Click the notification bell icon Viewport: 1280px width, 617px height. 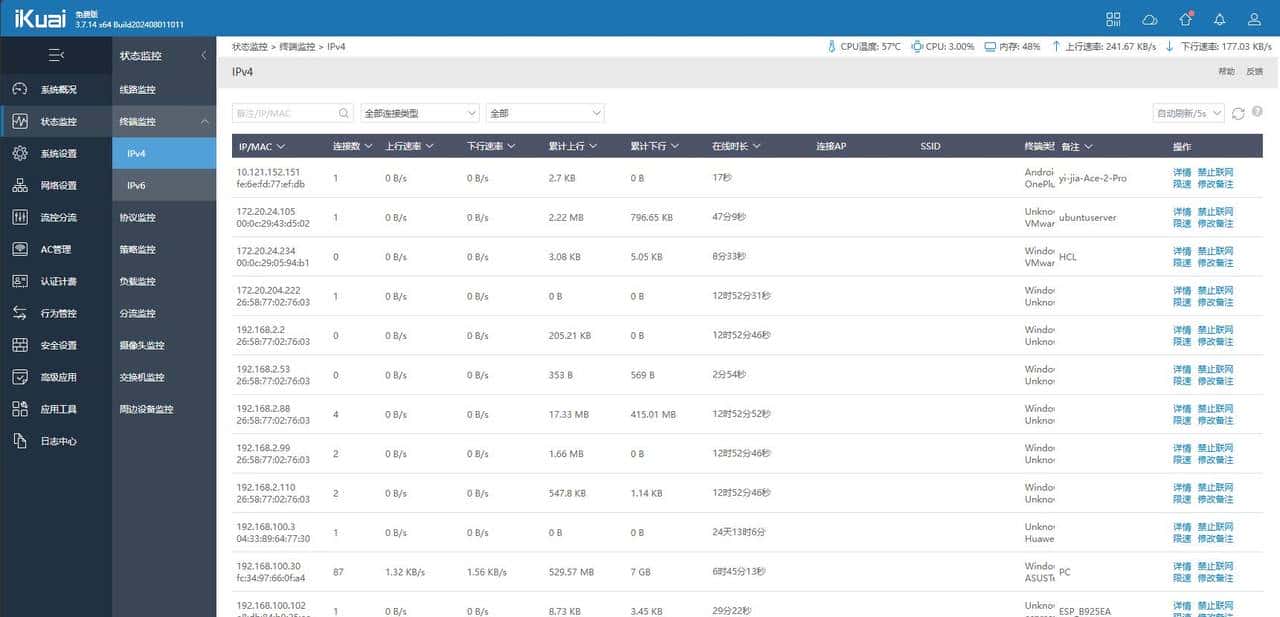coord(1221,18)
